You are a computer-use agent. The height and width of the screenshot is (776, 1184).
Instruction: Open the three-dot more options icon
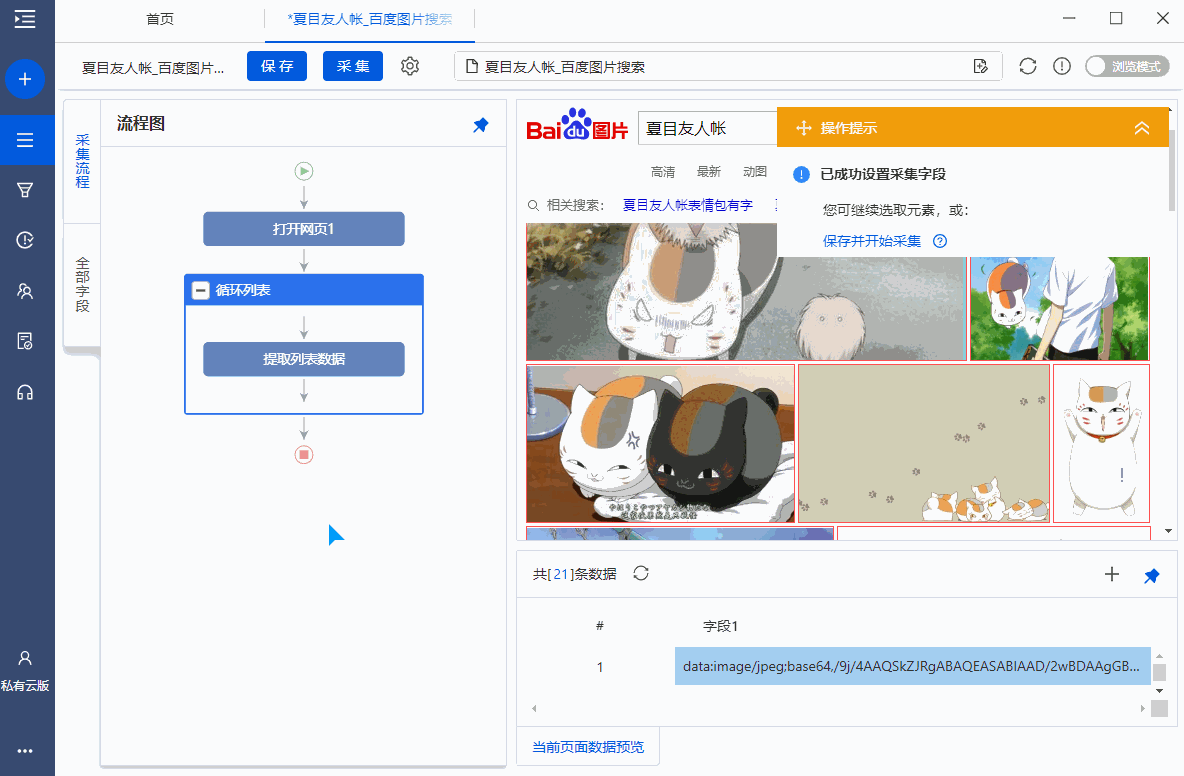(x=25, y=751)
